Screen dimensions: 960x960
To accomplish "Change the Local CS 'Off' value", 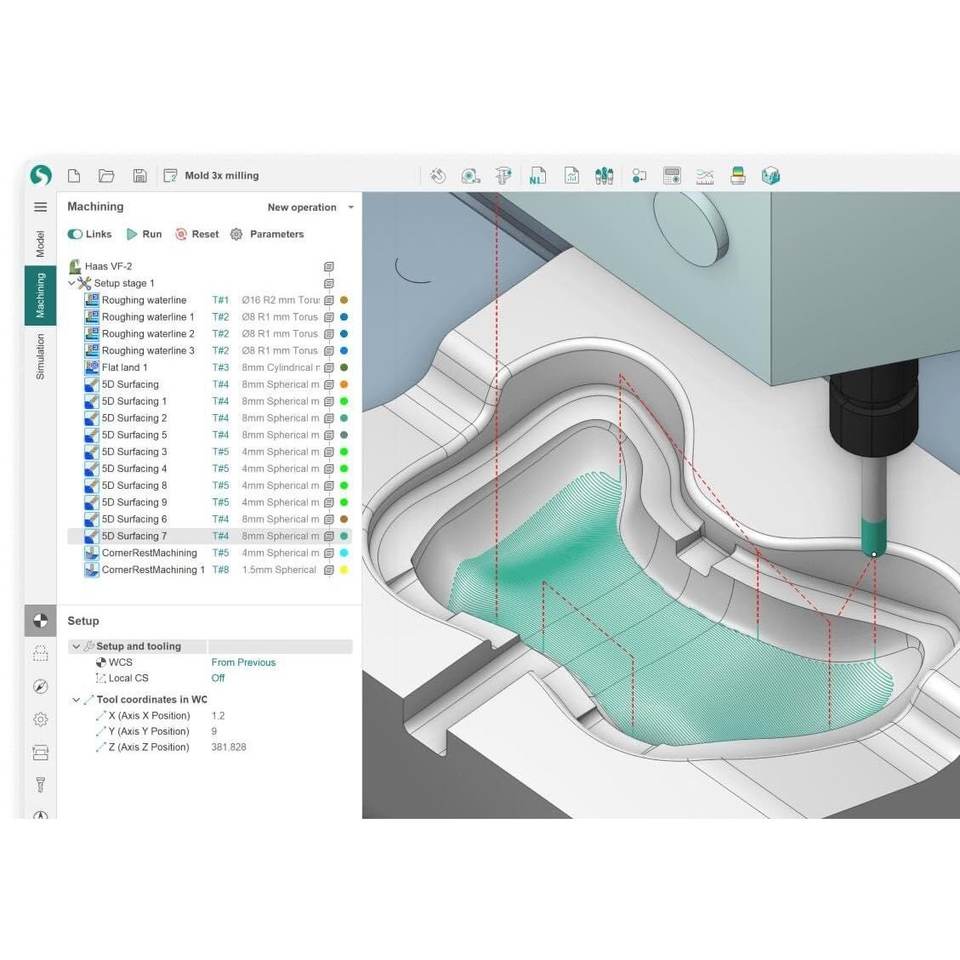I will click(x=218, y=678).
